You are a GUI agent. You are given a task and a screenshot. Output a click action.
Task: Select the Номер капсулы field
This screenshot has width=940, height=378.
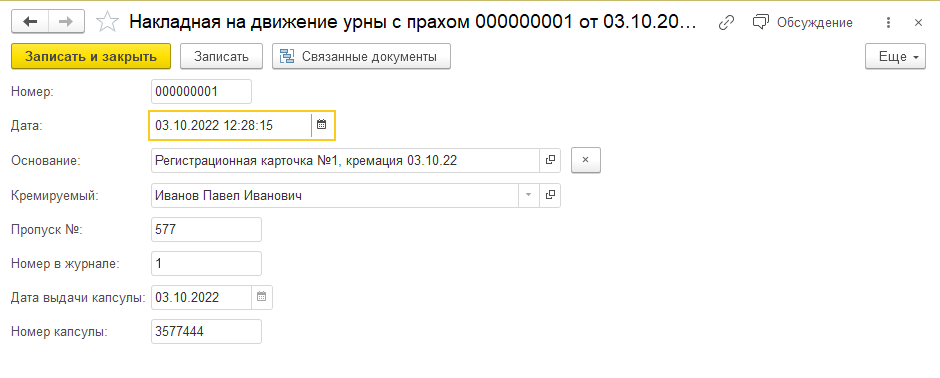(x=207, y=331)
